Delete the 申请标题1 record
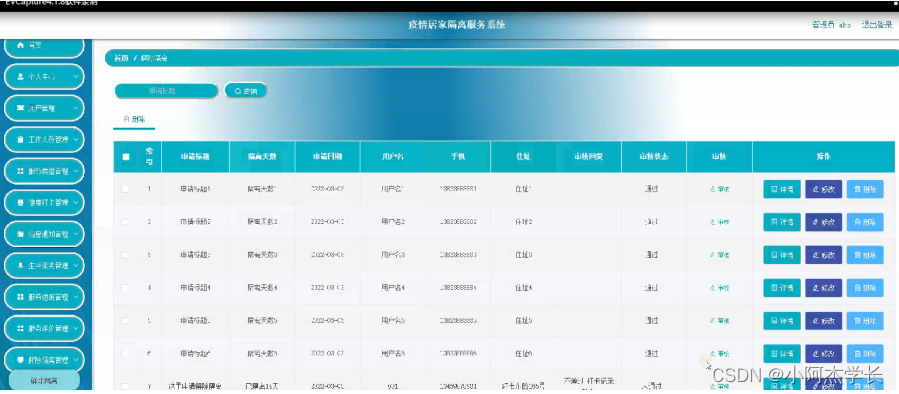 tap(865, 189)
